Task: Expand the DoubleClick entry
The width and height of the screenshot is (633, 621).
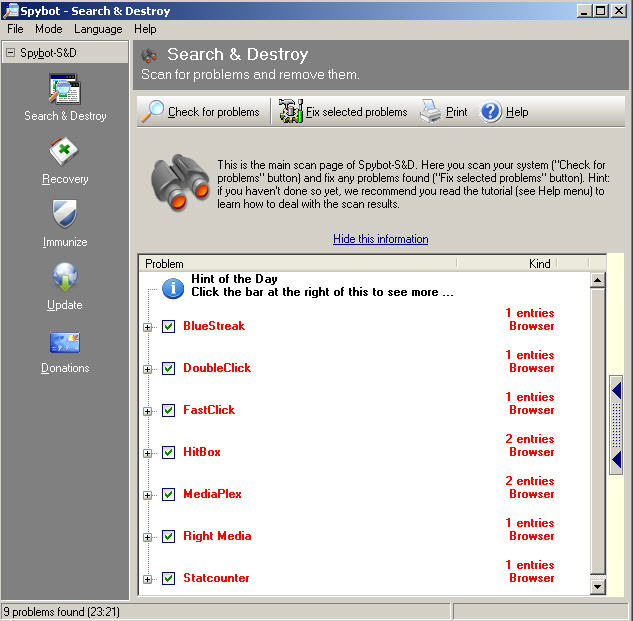Action: tap(148, 369)
